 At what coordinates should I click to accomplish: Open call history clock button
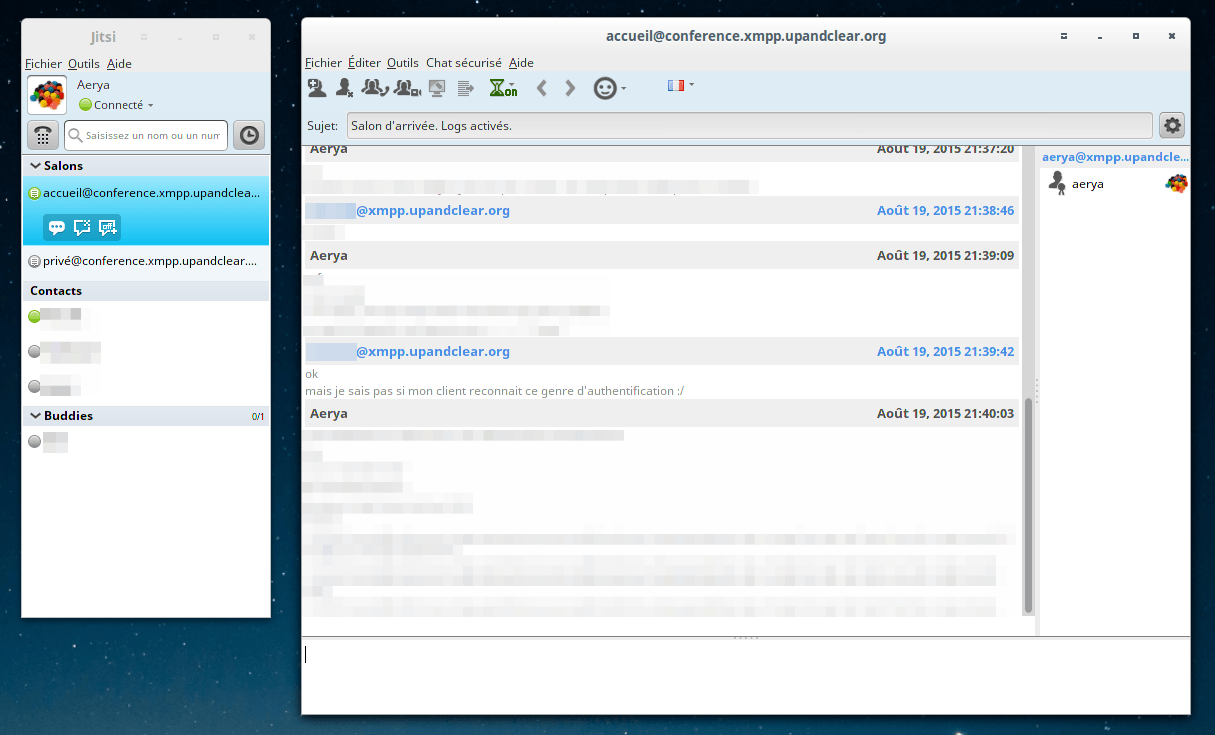(x=249, y=135)
